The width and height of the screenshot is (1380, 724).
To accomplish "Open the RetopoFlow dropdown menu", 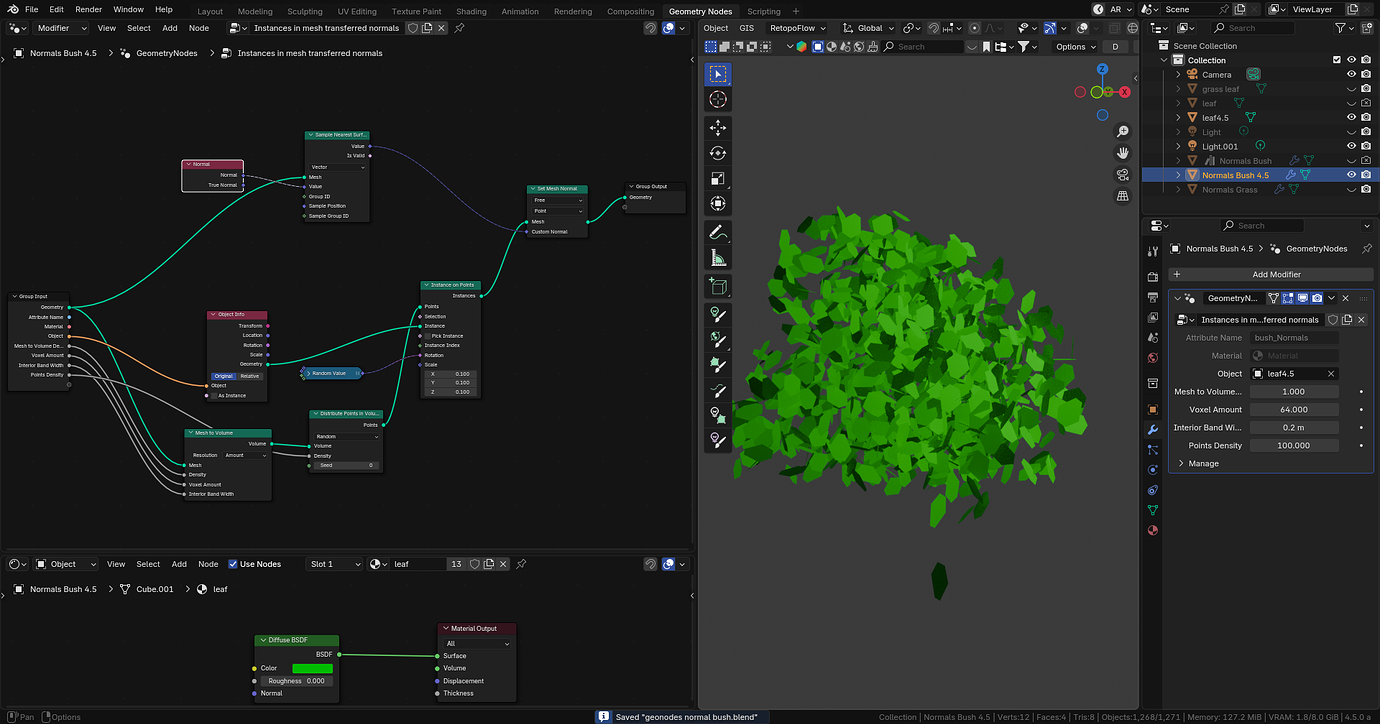I will (797, 28).
